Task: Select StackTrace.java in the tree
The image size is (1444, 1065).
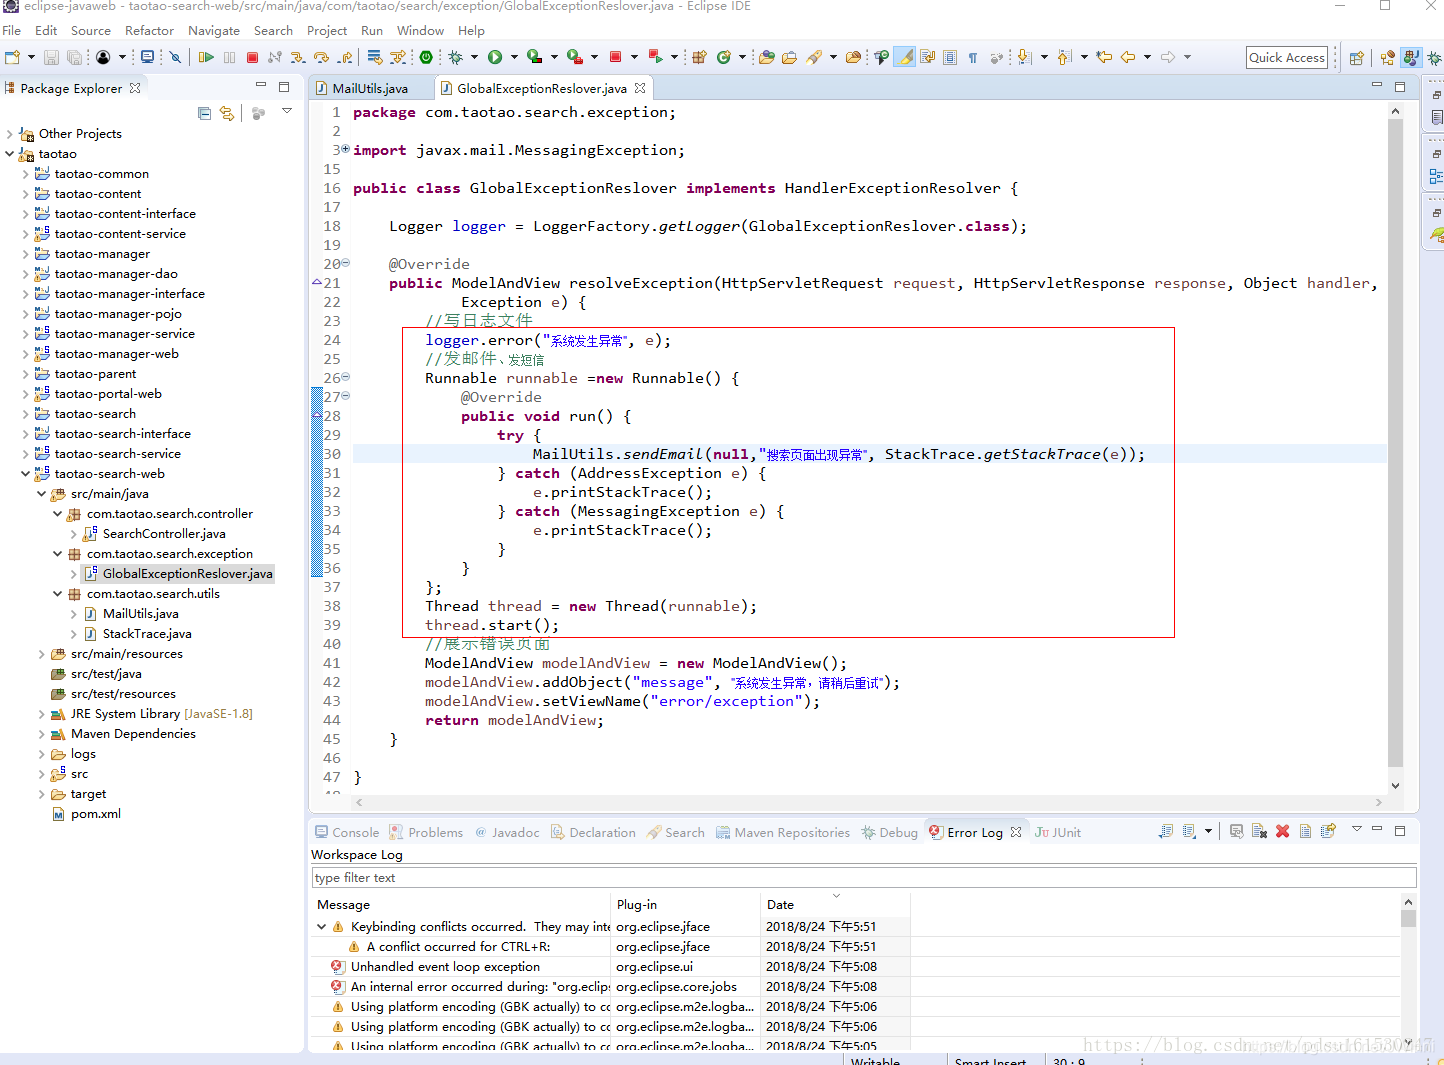Action: [x=147, y=634]
